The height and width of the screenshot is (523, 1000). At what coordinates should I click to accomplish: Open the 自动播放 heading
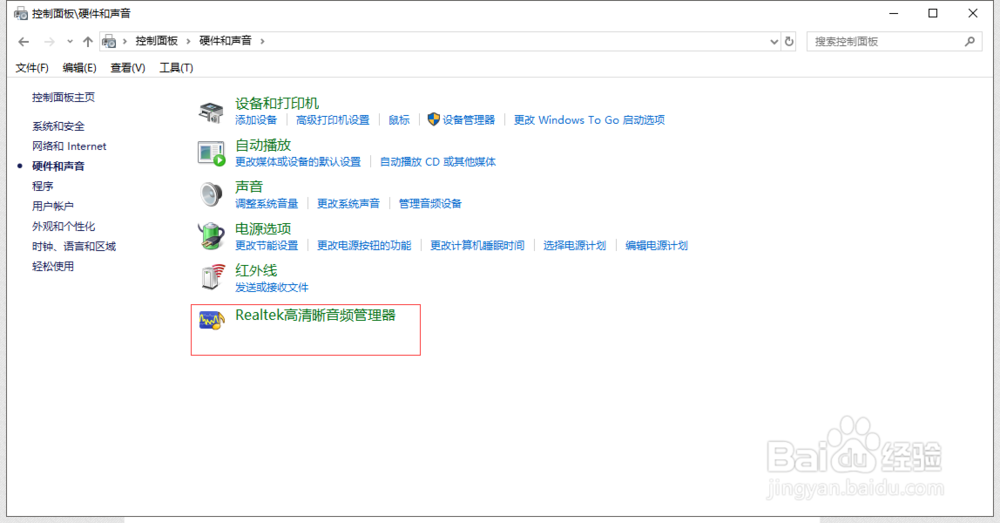click(x=263, y=145)
